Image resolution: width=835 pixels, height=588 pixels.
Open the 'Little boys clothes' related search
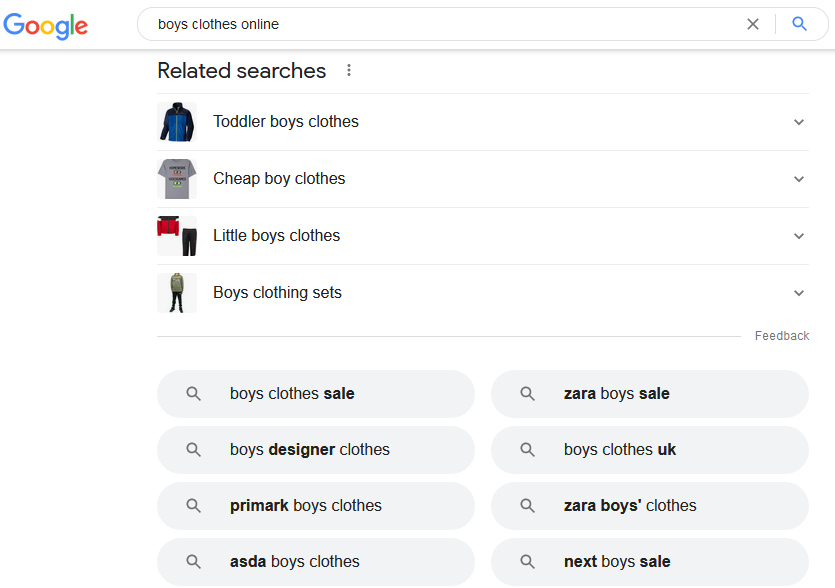pyautogui.click(x=277, y=235)
